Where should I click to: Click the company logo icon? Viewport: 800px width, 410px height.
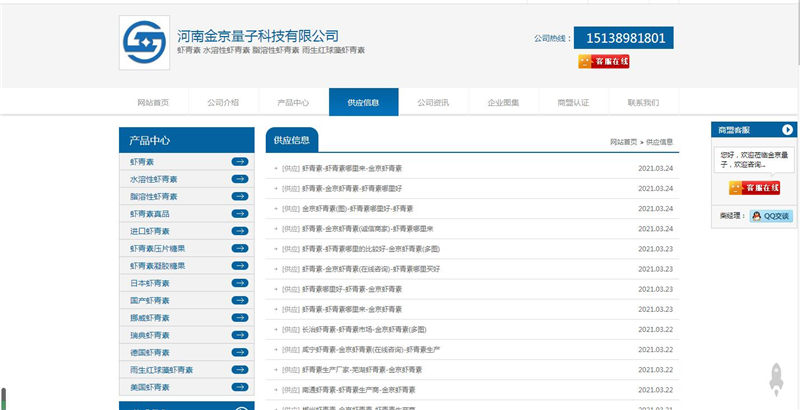(144, 42)
